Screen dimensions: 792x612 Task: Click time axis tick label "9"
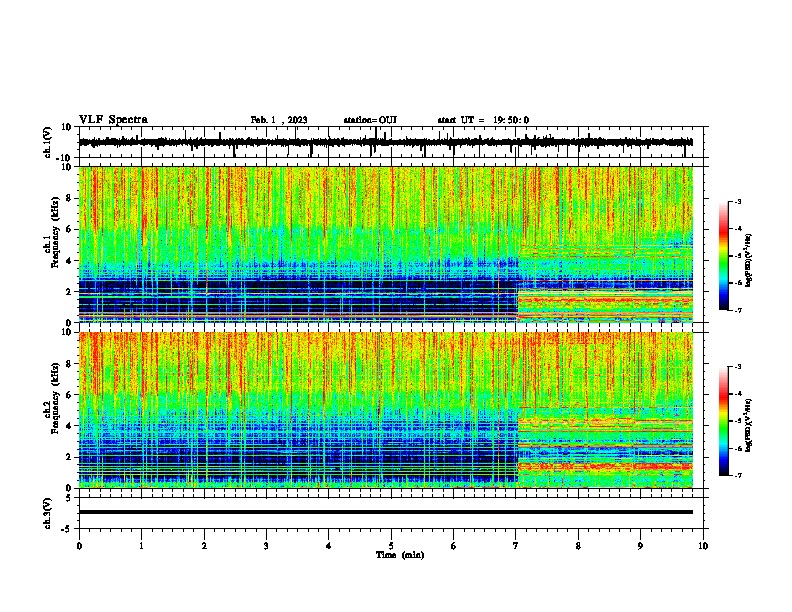coord(640,546)
